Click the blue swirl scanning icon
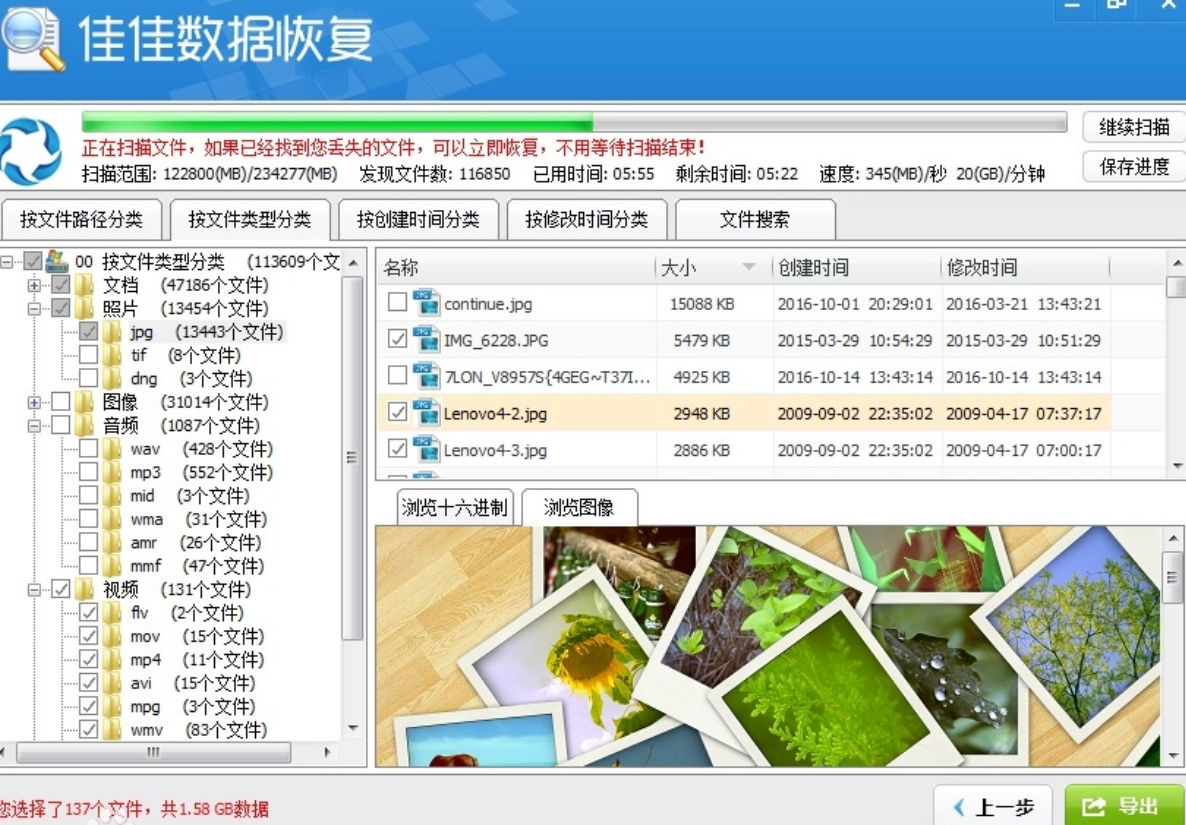The image size is (1186, 825). [31, 151]
